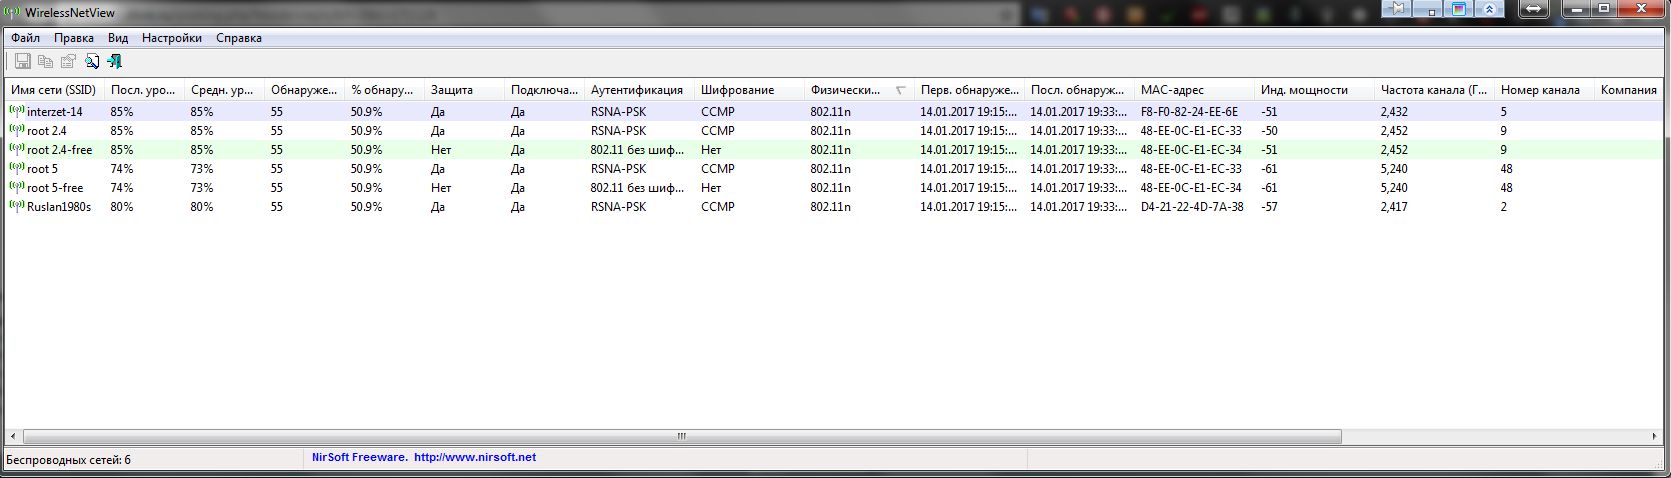Select the Ruslan1980s network name
Image resolution: width=1671 pixels, height=478 pixels.
pos(59,206)
